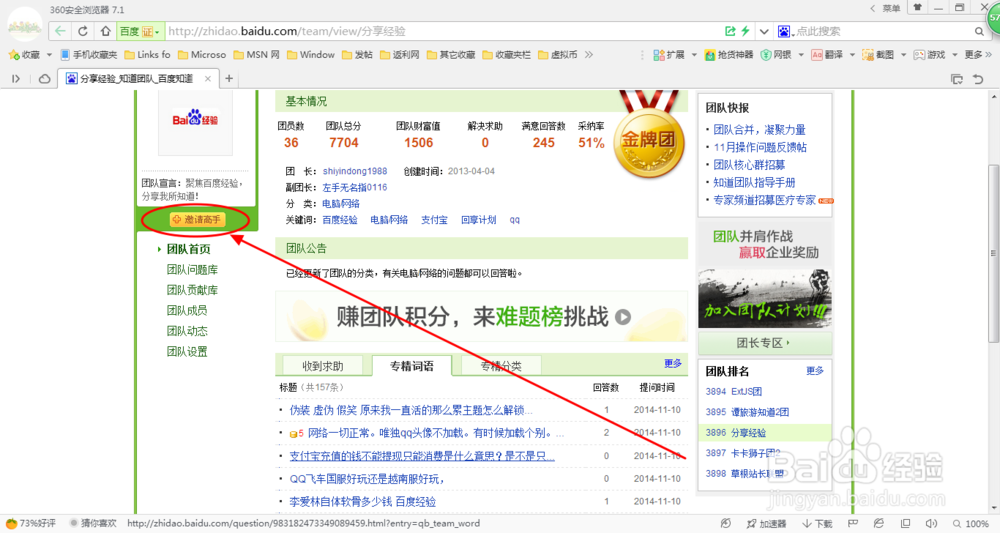Open the cloud icon next to tabs
1000x533 pixels.
point(45,78)
